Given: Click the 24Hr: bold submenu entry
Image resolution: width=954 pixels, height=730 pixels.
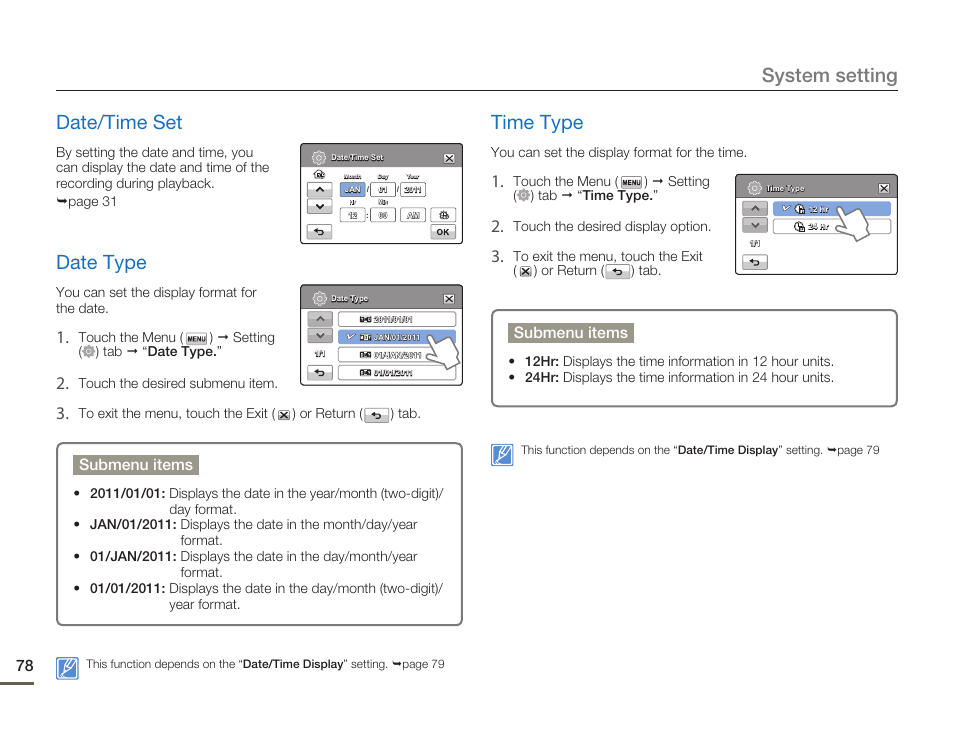Looking at the screenshot, I should (541, 378).
